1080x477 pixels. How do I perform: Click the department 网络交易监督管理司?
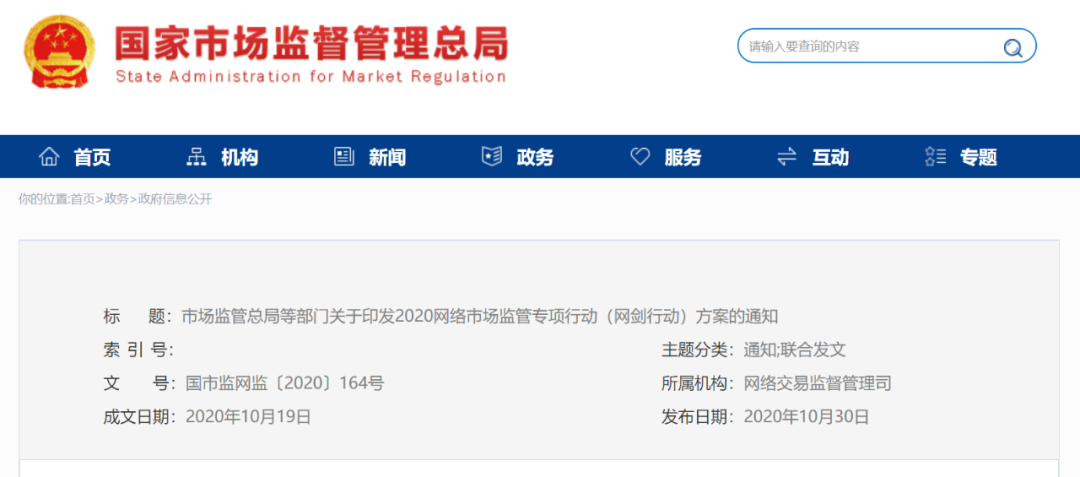[x=818, y=383]
